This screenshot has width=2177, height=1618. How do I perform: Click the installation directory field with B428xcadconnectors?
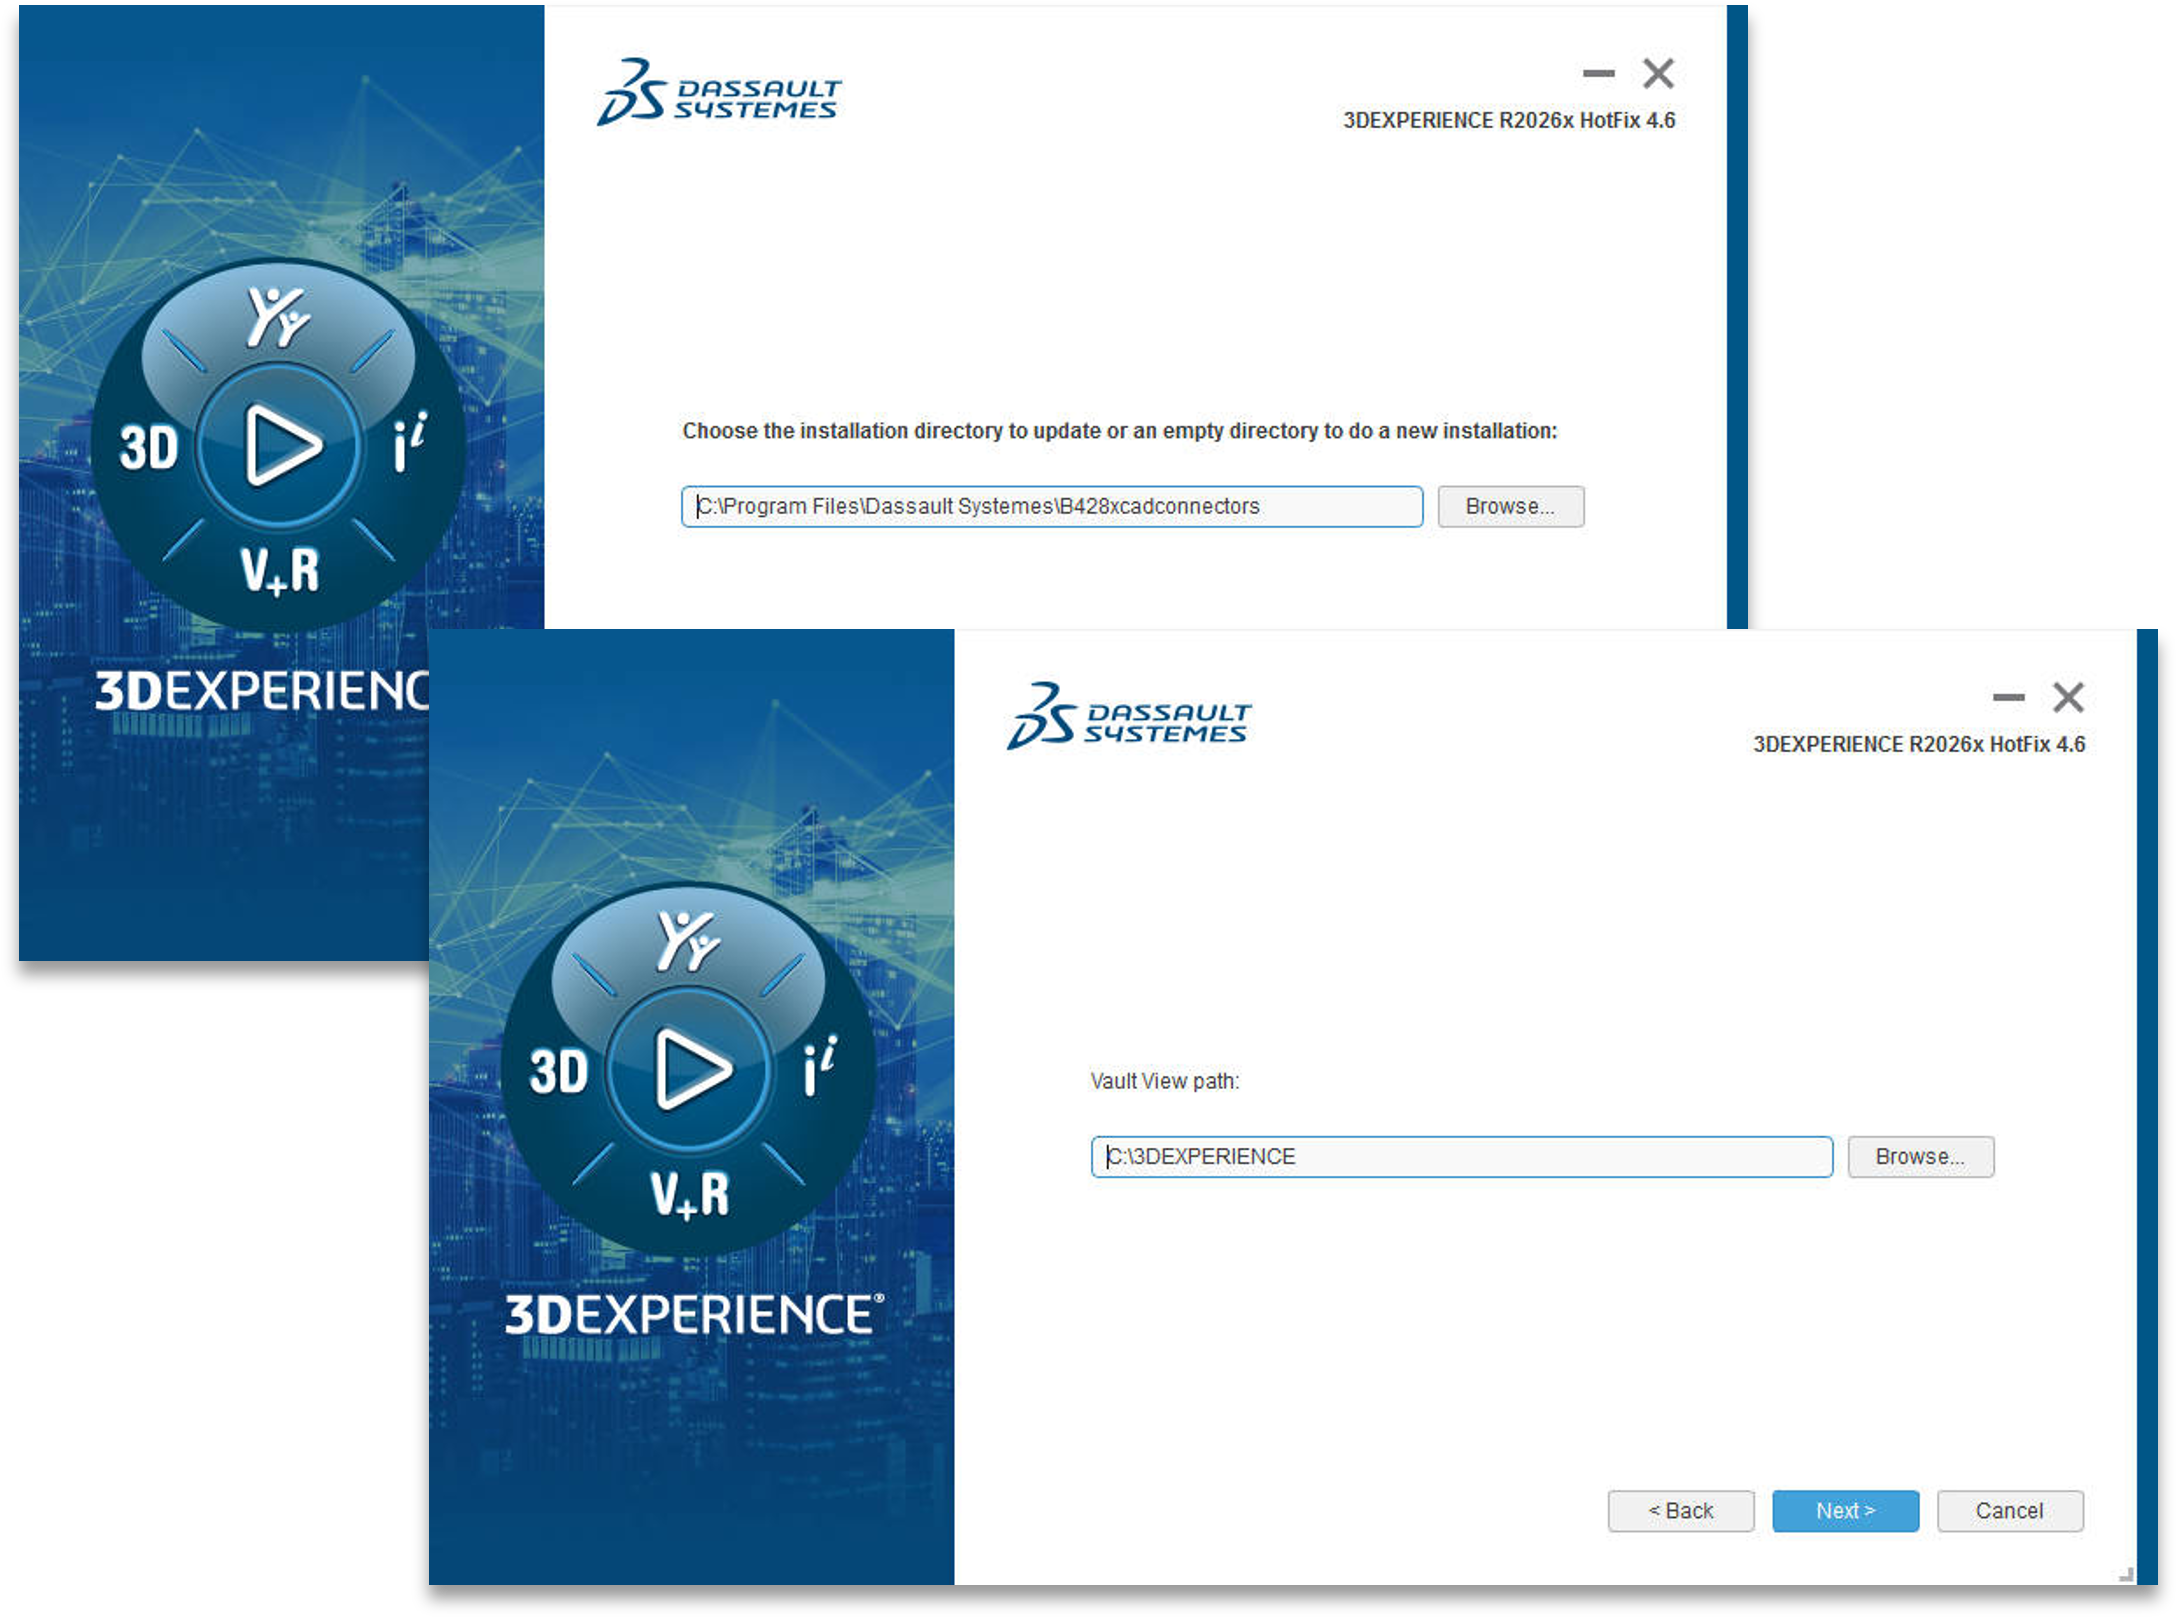pos(1051,506)
